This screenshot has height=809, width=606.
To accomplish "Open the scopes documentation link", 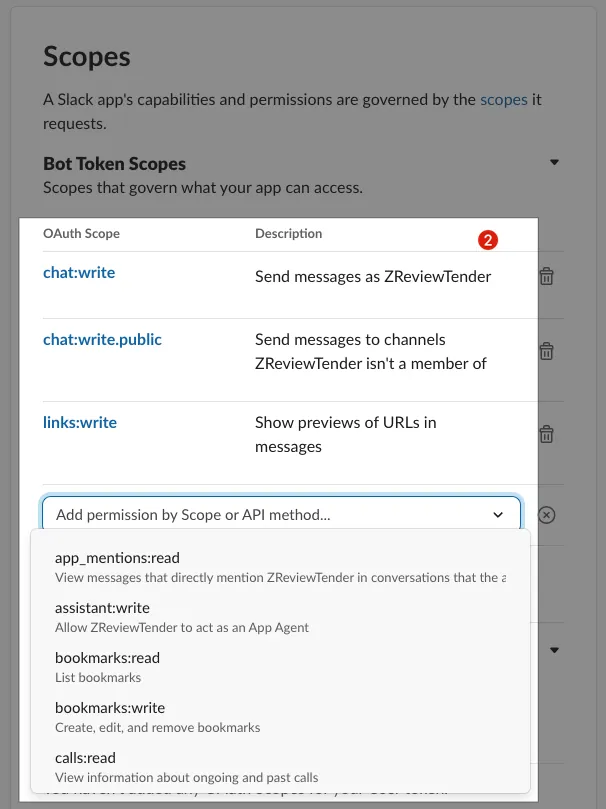I will pos(503,100).
